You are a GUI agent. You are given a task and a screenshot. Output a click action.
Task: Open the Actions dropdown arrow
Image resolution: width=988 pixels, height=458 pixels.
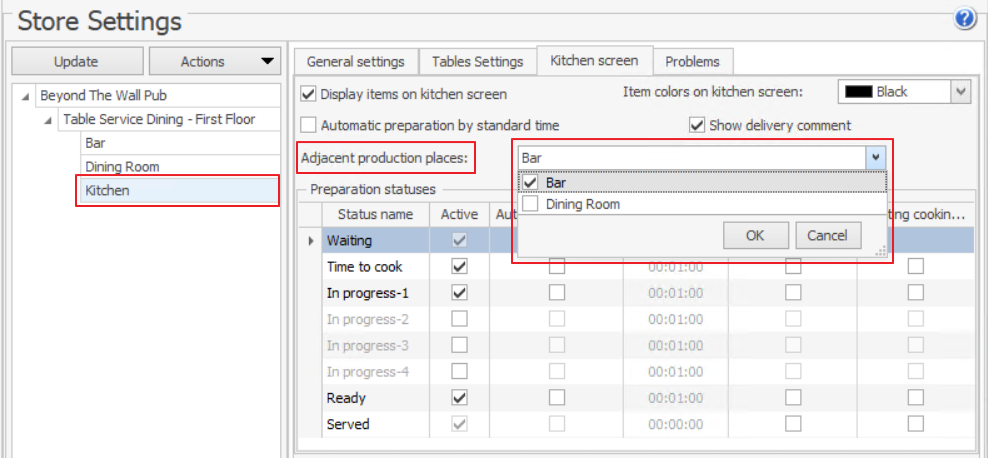[266, 62]
